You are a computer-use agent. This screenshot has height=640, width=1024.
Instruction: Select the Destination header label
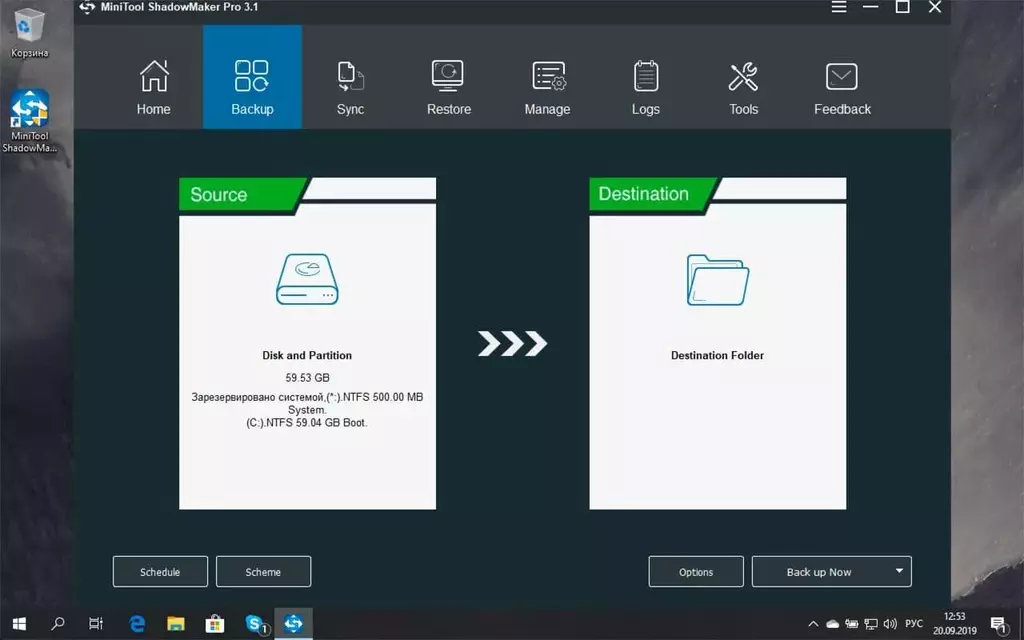pos(643,194)
